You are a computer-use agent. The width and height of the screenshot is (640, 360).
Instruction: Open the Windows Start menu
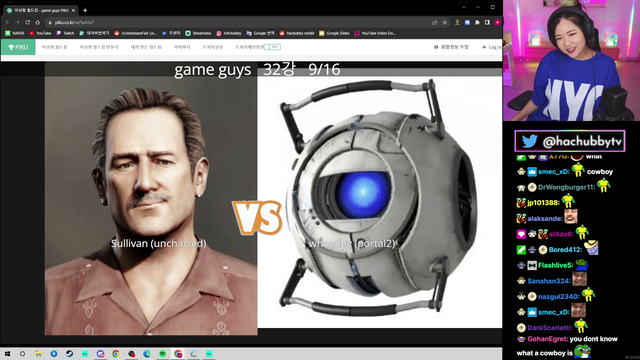(7, 354)
